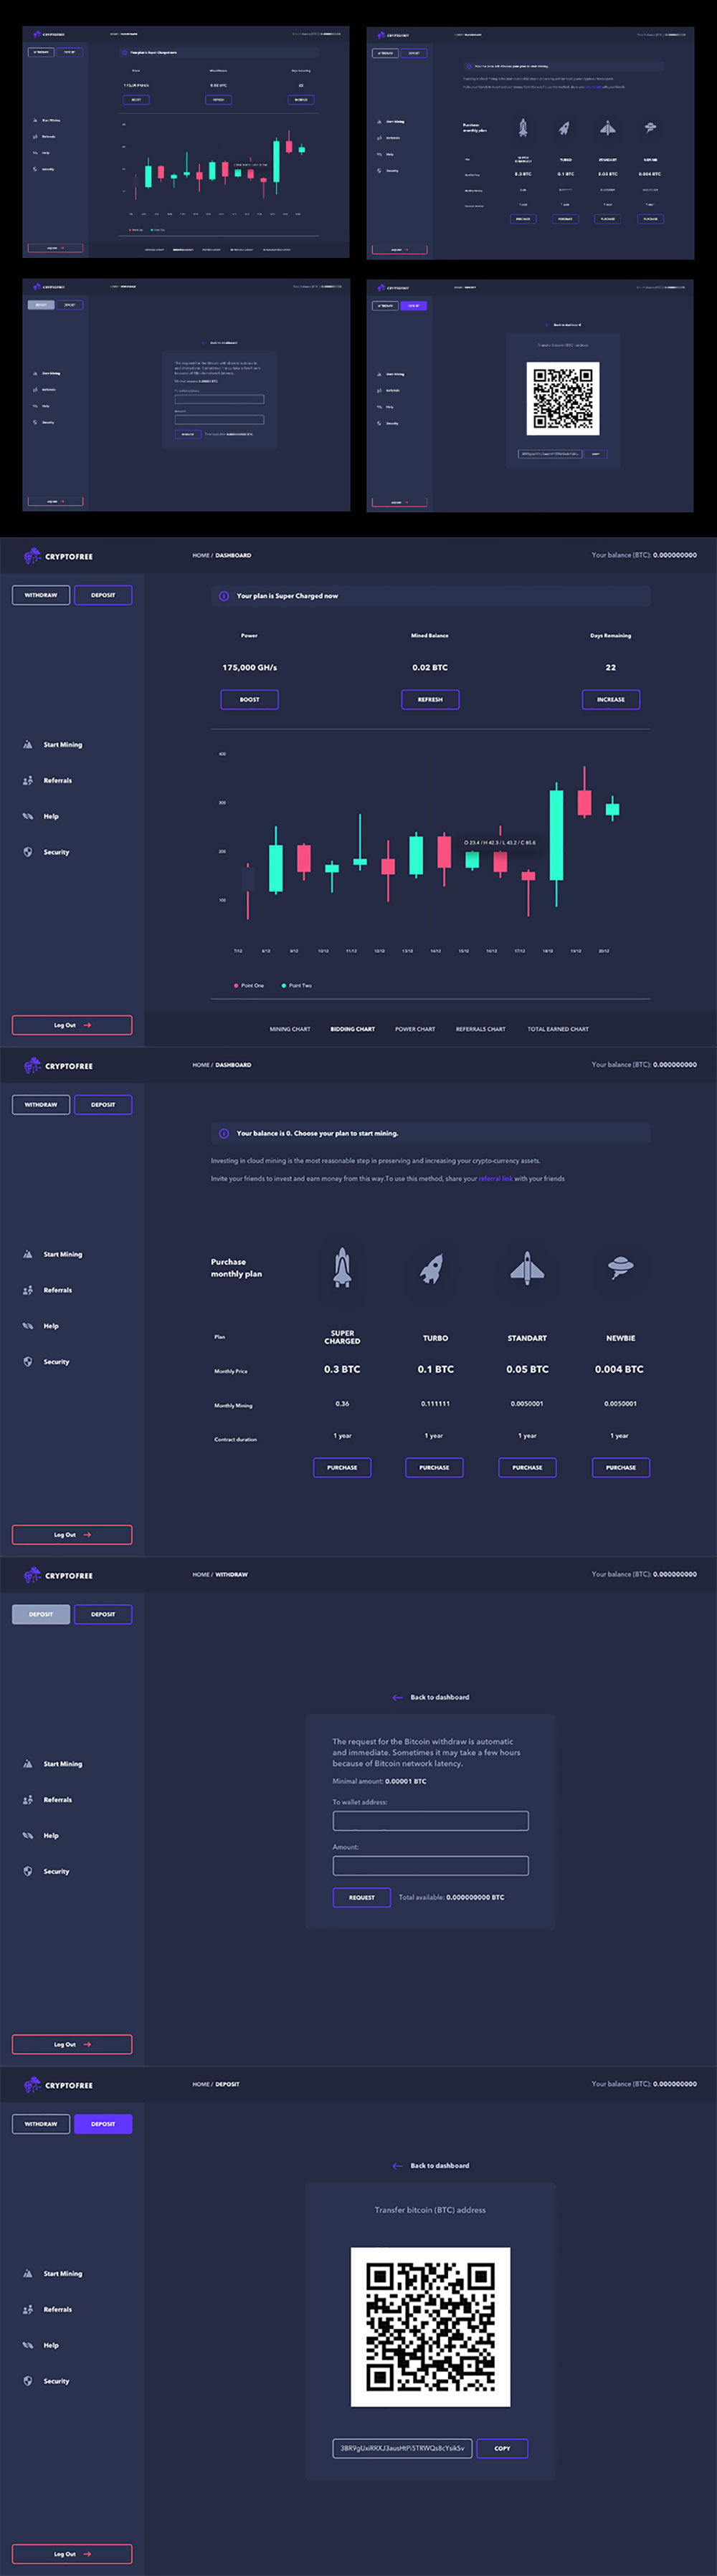Click '175,000 GH/s' power value
Screen dimensions: 717x2576
pos(249,667)
